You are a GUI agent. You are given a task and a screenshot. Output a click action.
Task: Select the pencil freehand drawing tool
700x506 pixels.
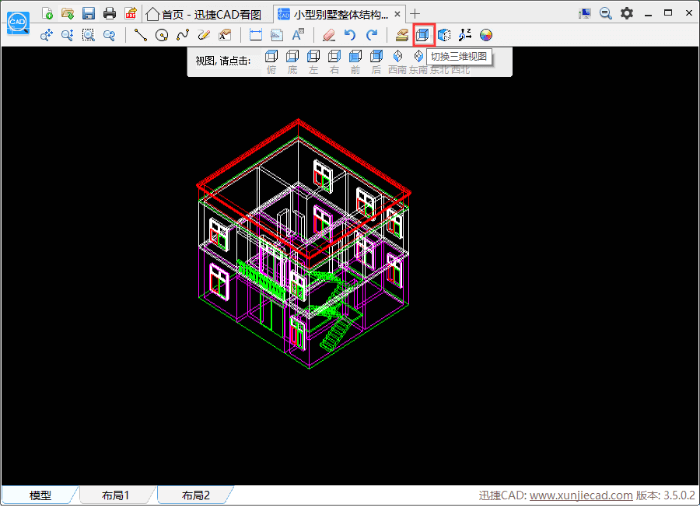click(204, 35)
